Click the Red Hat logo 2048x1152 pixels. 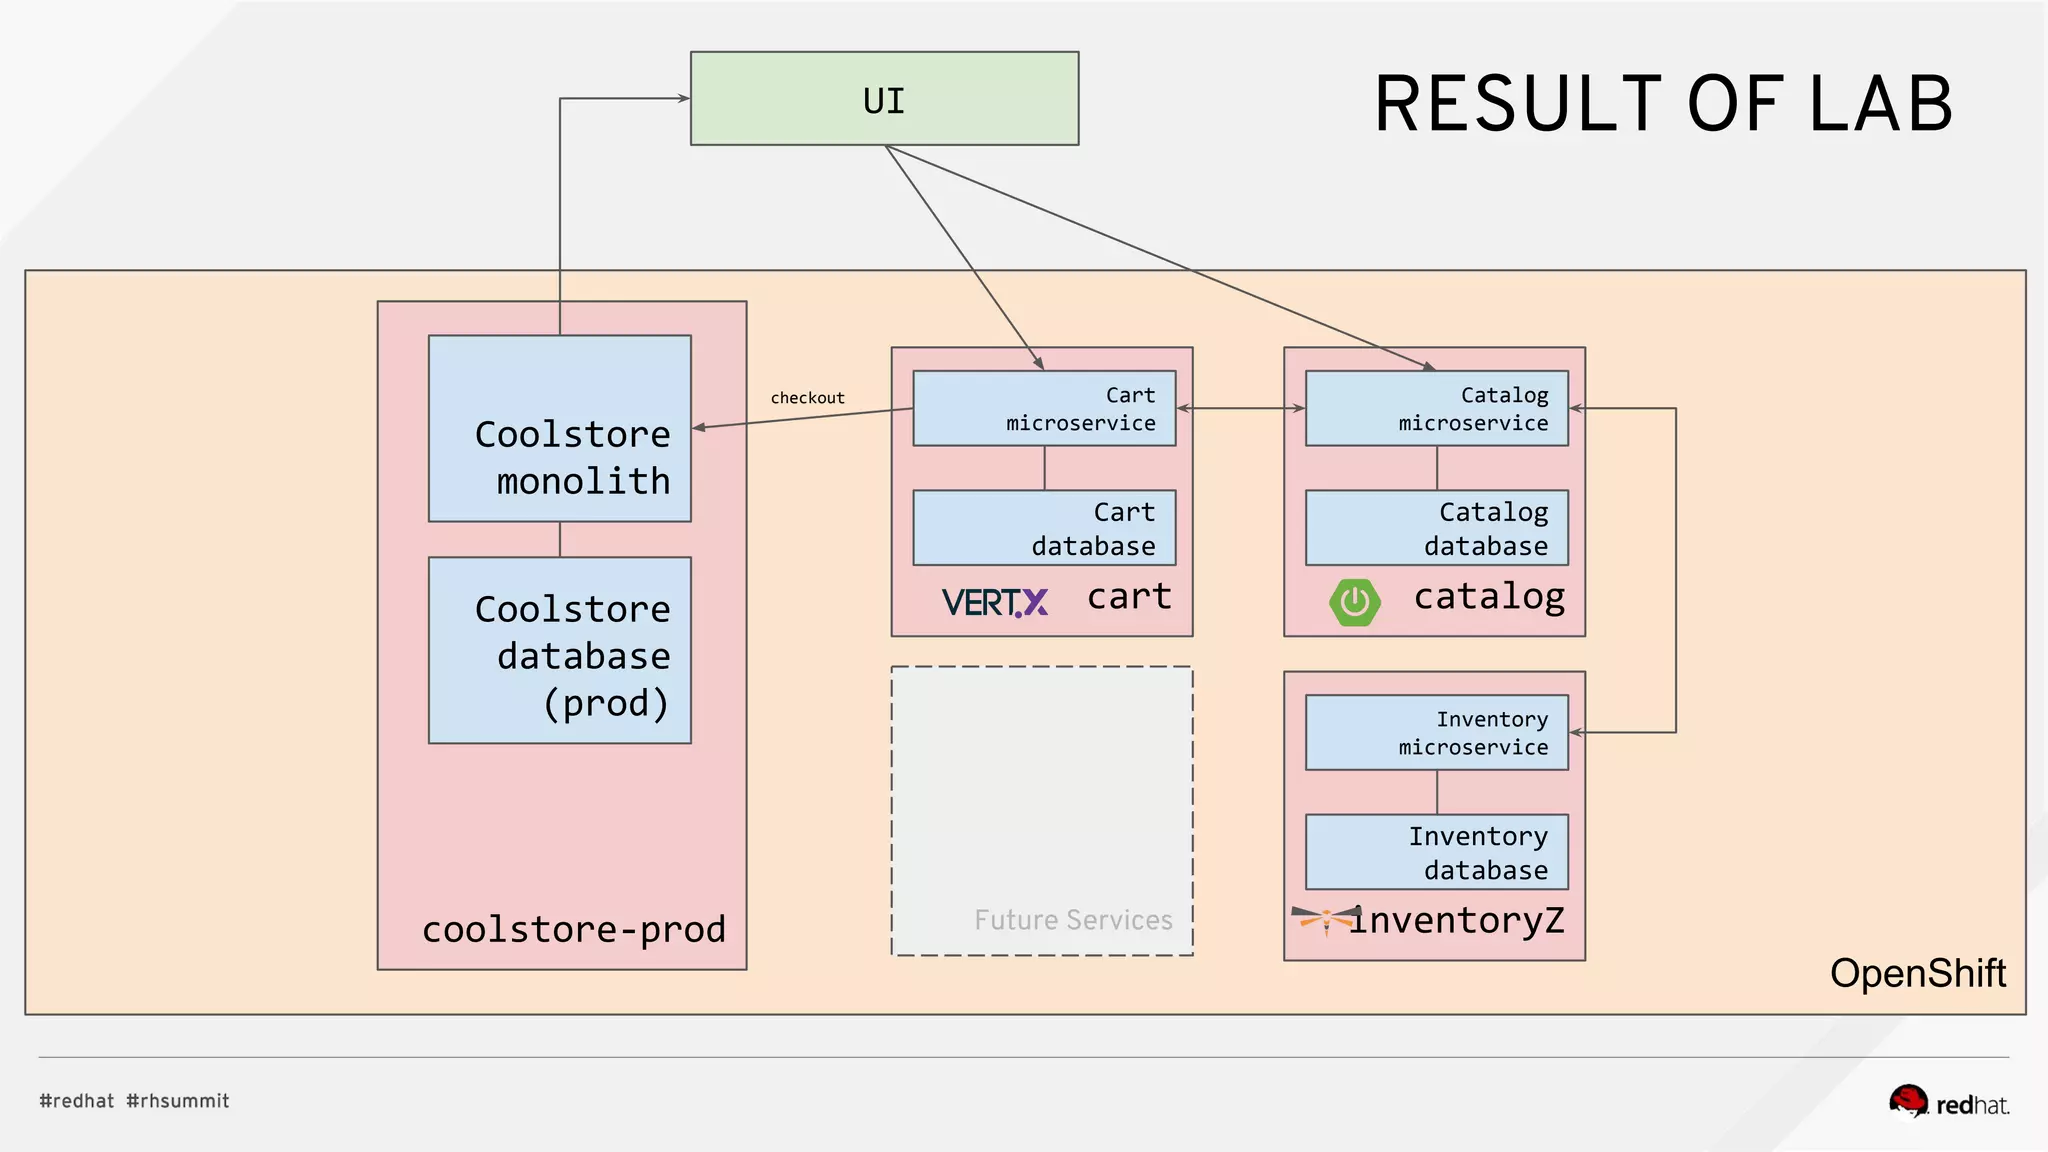(1949, 1103)
